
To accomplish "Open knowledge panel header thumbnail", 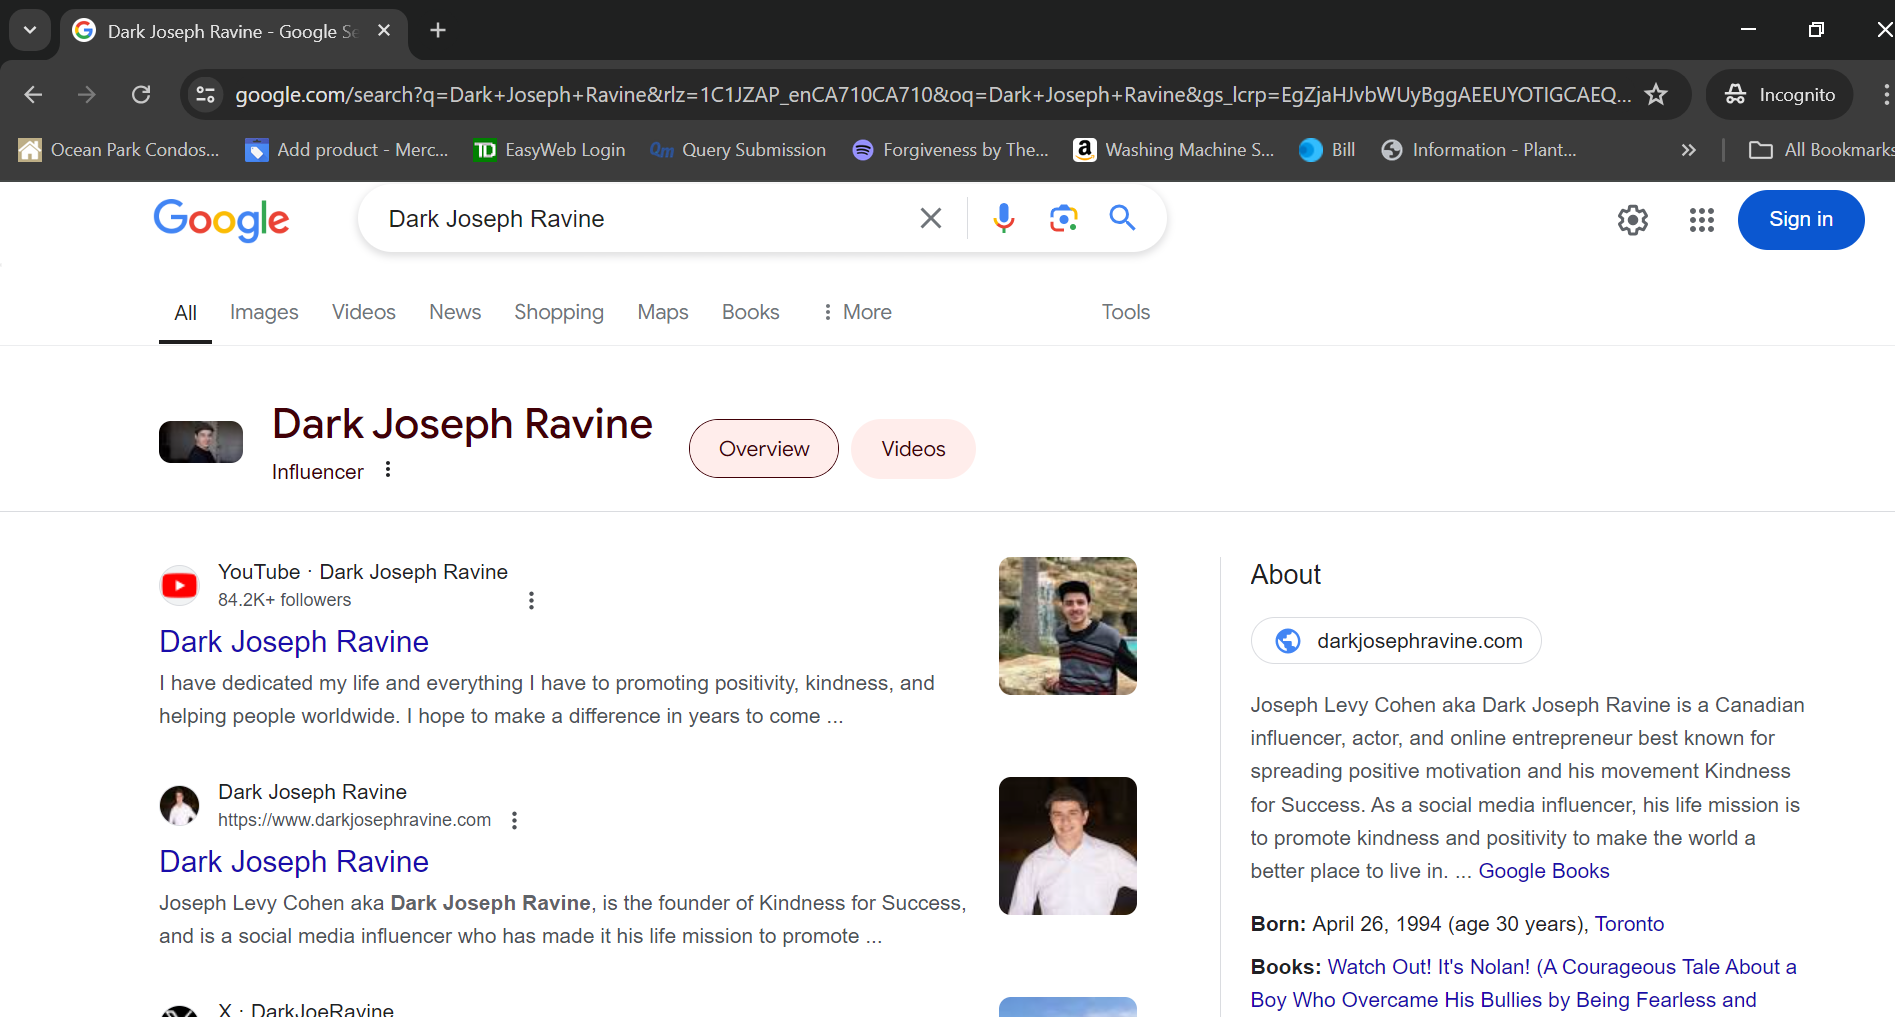I will [x=201, y=442].
